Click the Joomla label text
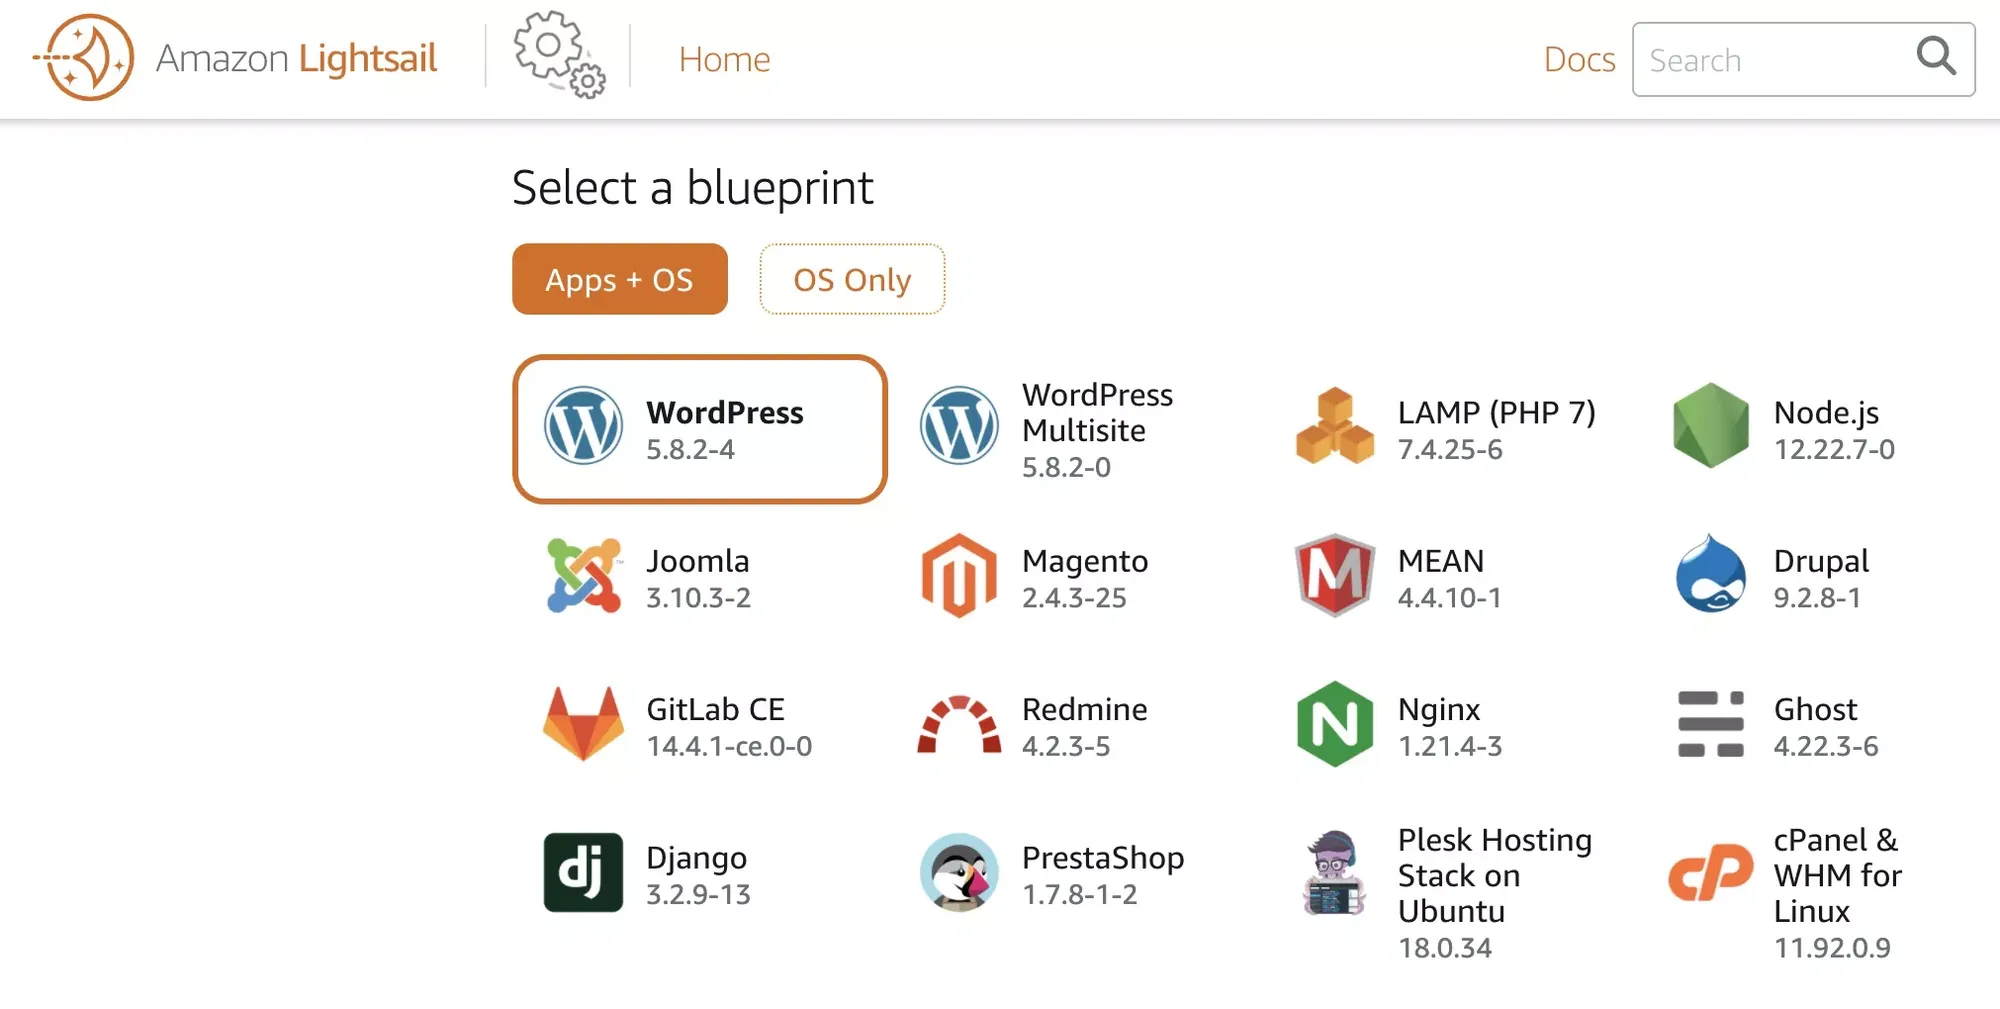The height and width of the screenshot is (1009, 2000). point(698,561)
